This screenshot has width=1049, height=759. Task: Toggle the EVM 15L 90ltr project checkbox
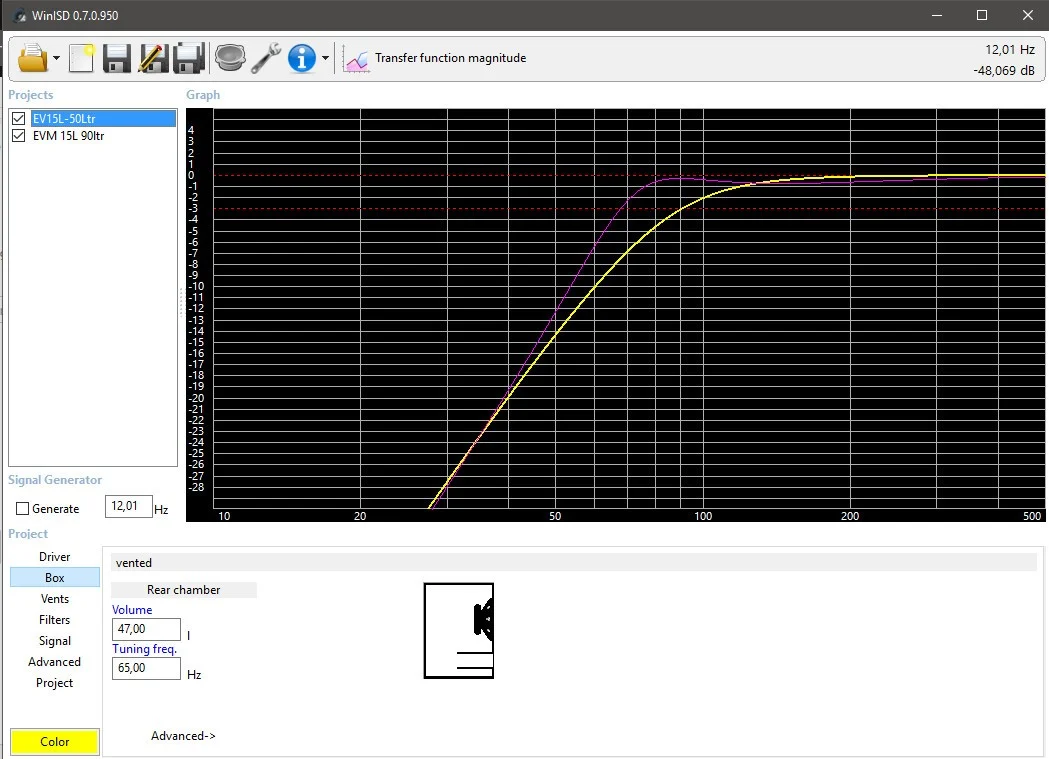(17, 135)
